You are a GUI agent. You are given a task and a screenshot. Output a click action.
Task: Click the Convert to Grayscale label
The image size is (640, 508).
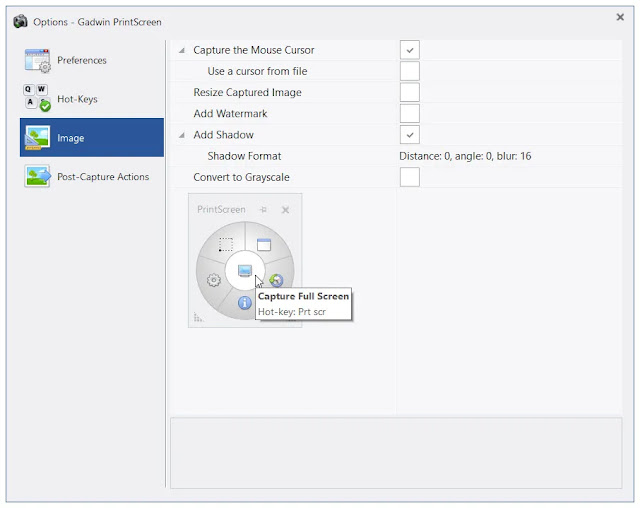[x=241, y=177]
